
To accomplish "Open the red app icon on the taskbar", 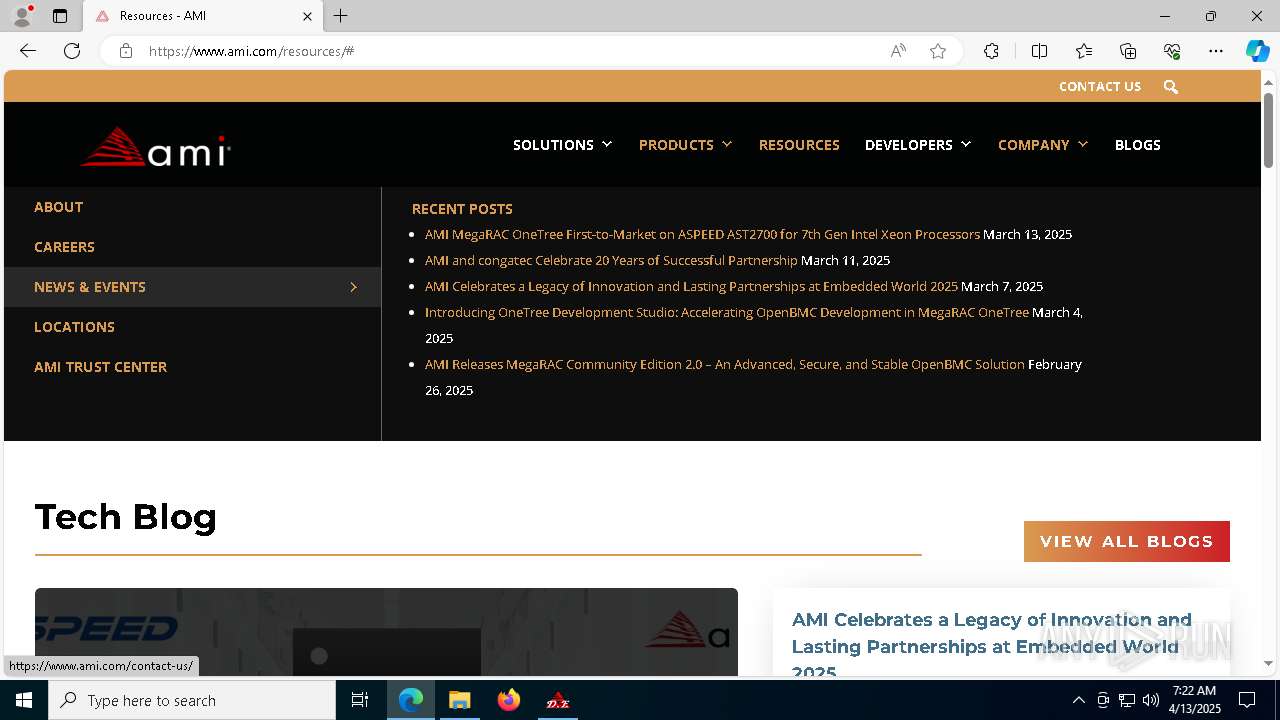I will pos(558,700).
